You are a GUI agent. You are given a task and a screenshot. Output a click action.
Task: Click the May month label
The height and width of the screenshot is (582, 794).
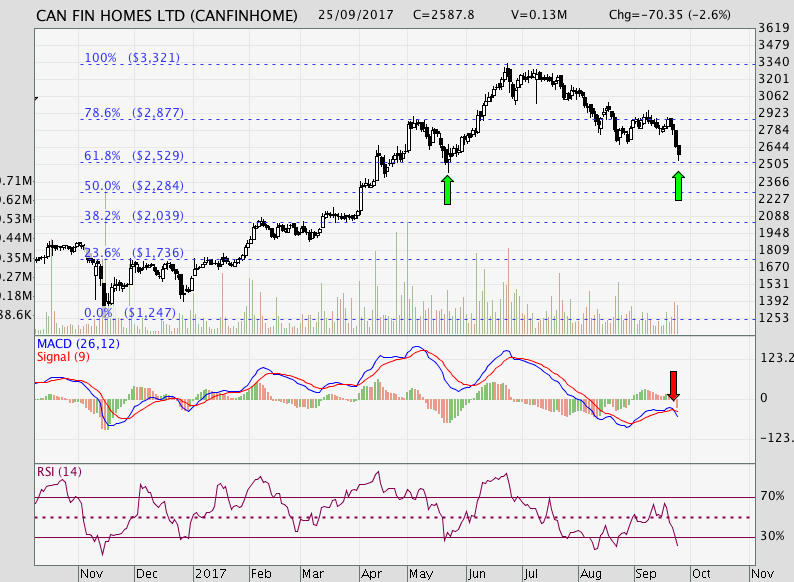[x=421, y=574]
